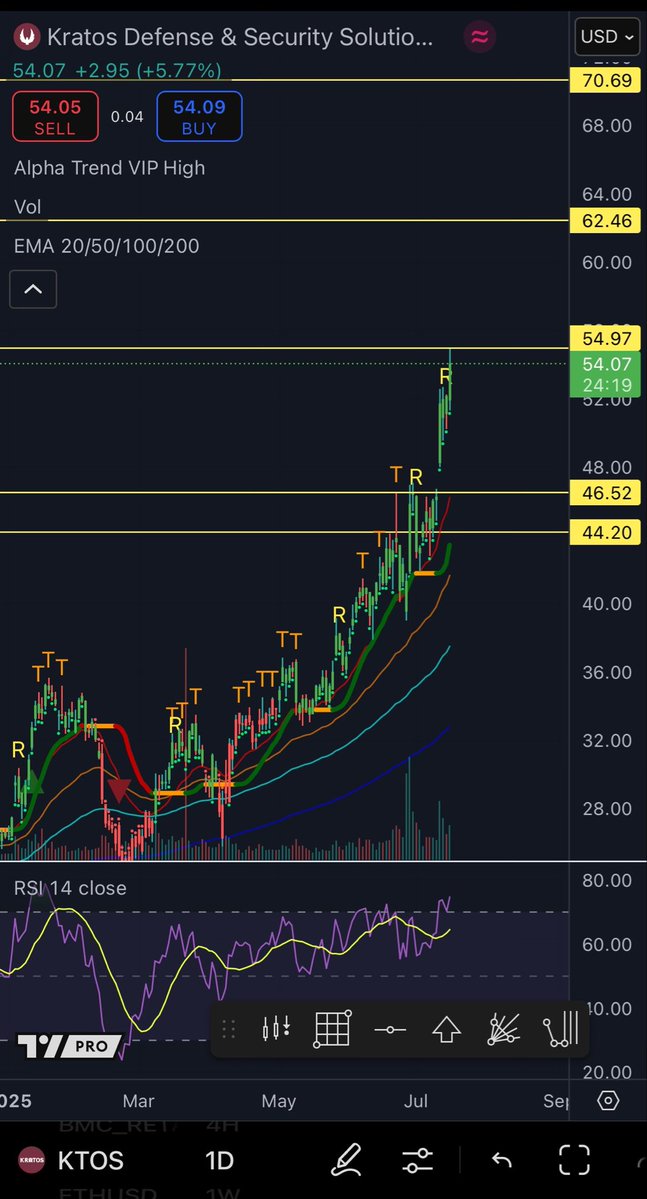This screenshot has height=1199, width=647.
Task: Tap the Kratos Defense & Security title
Action: pyautogui.click(x=240, y=37)
